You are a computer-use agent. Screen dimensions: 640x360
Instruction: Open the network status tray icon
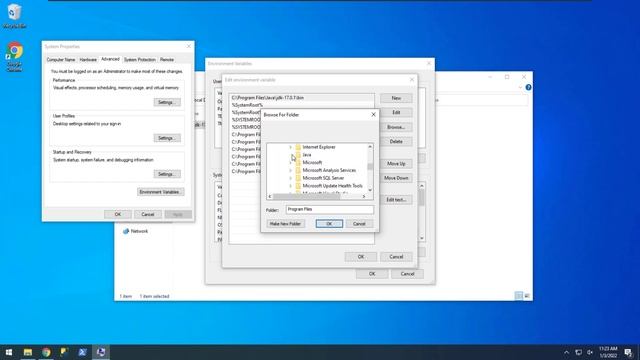click(578, 353)
